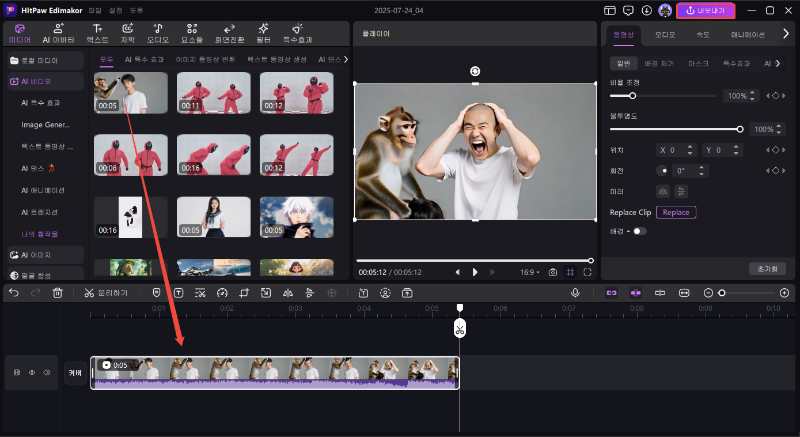The height and width of the screenshot is (437, 800).
Task: Increase the scale percentage stepper
Action: pos(753,93)
